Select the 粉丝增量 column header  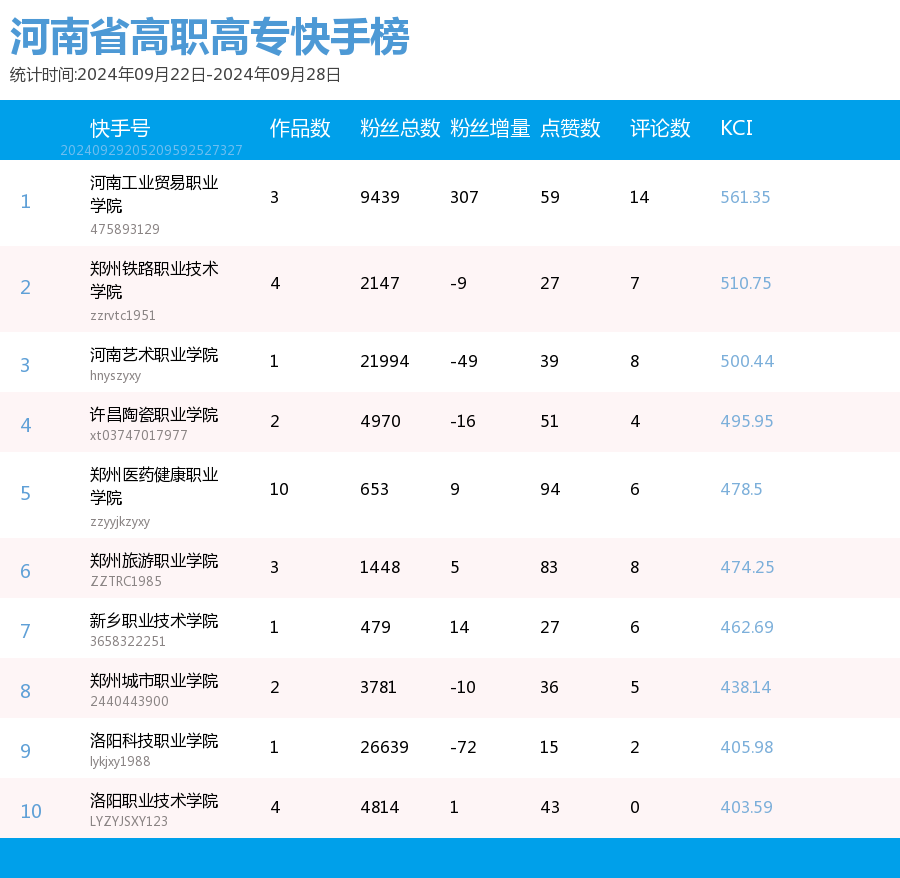pos(490,128)
